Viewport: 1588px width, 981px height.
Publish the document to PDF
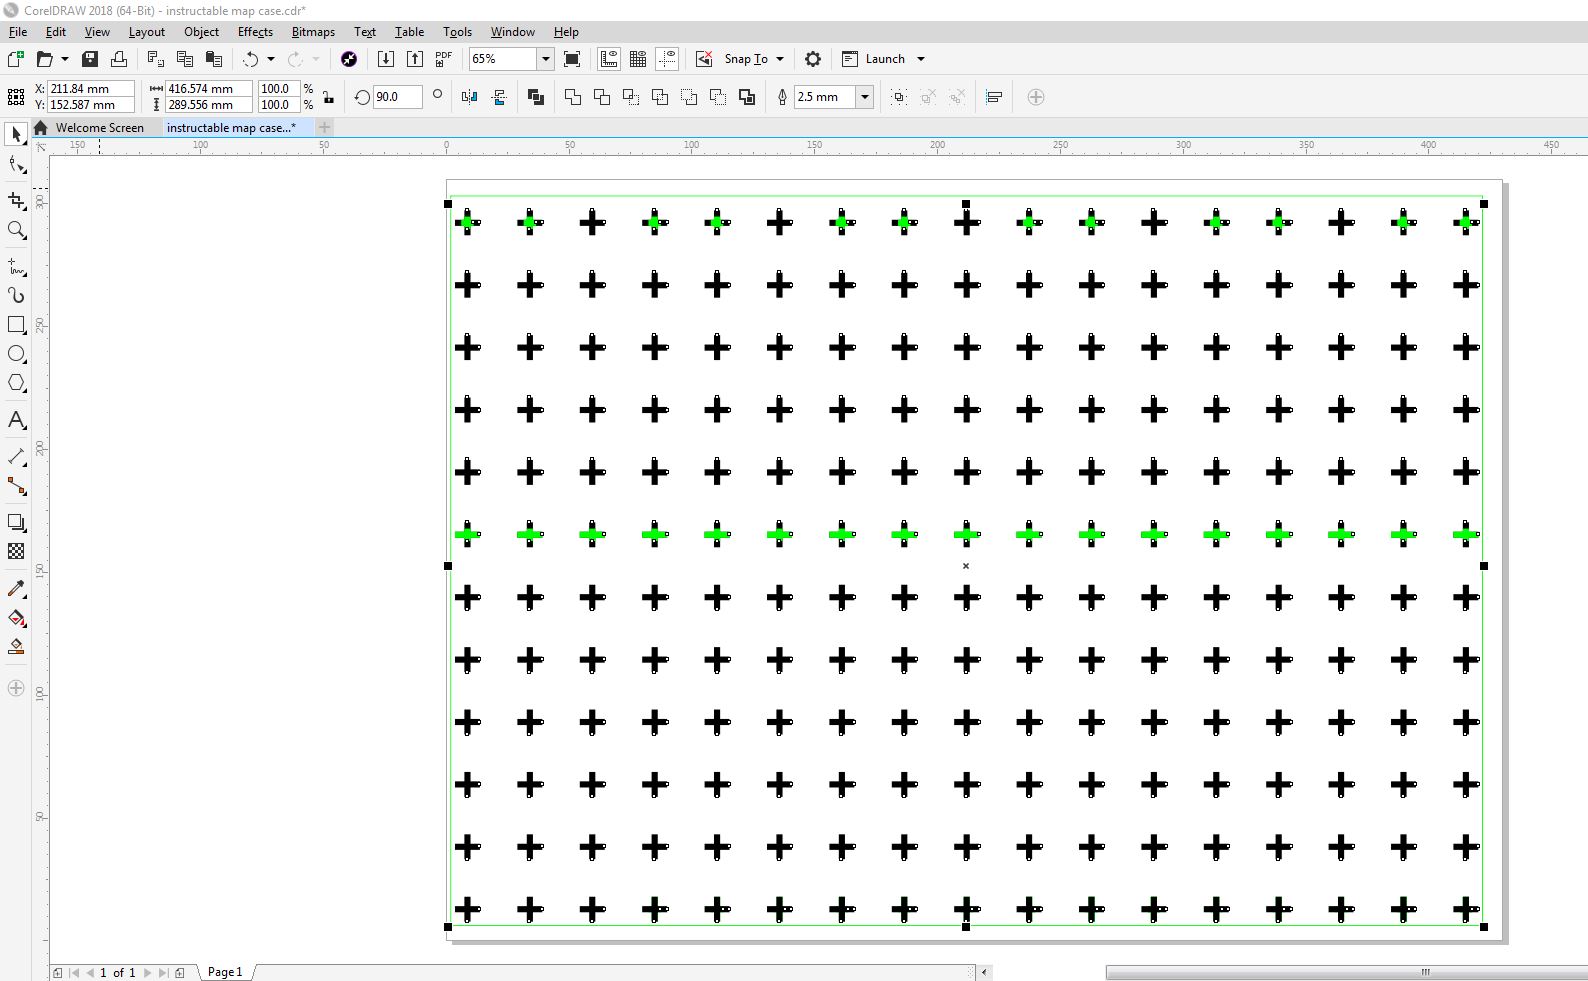pos(443,59)
